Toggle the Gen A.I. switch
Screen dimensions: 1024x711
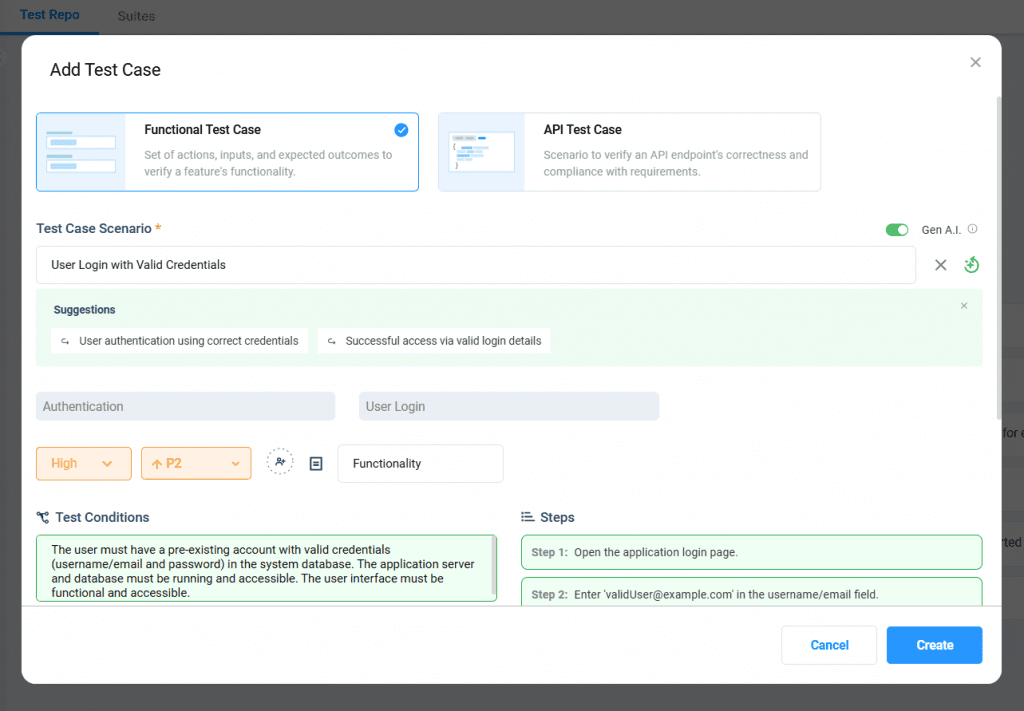[x=897, y=230]
